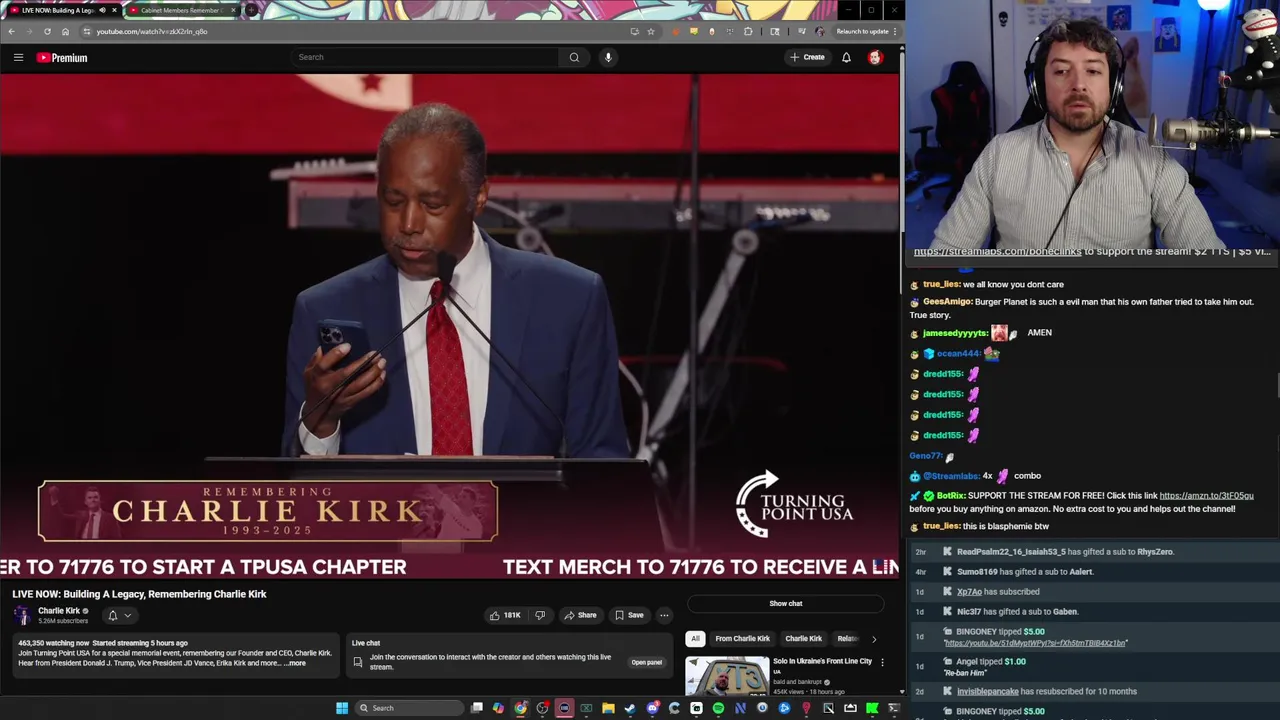Viewport: 1280px width, 720px height.
Task: Open the YouTube hamburger guide menu
Action: [x=18, y=57]
